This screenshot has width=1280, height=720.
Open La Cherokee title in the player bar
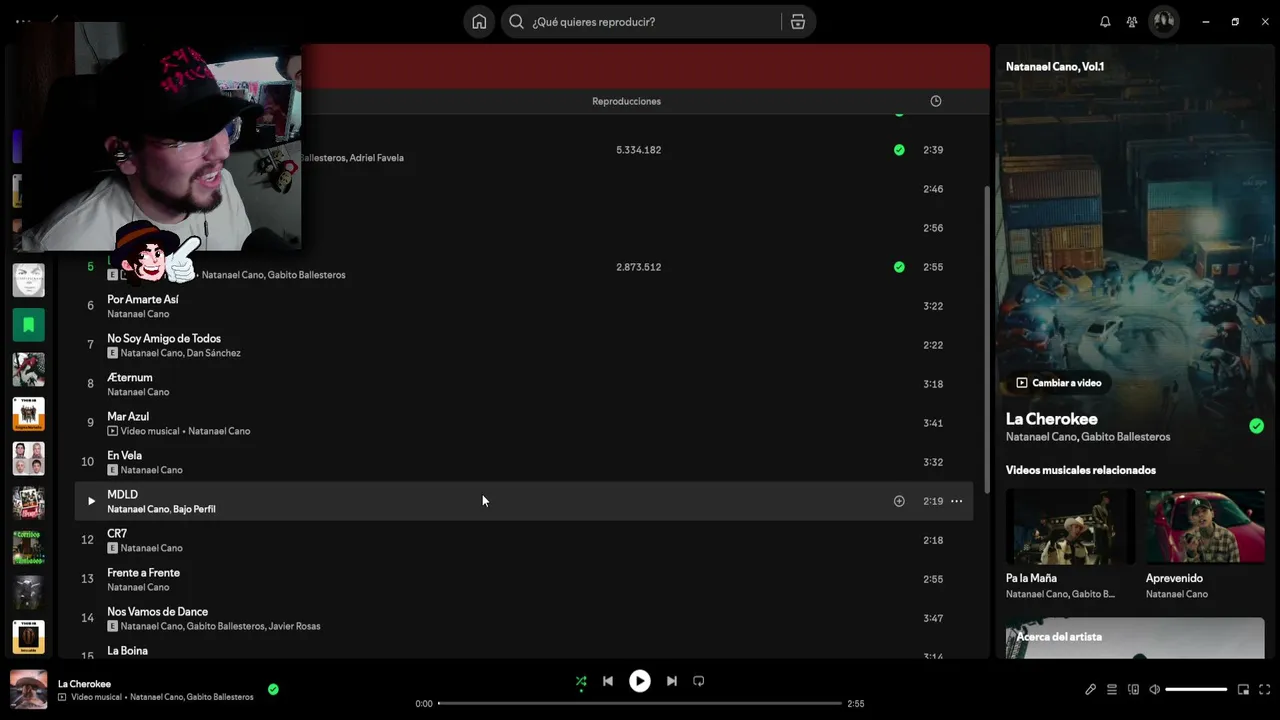pyautogui.click(x=85, y=684)
